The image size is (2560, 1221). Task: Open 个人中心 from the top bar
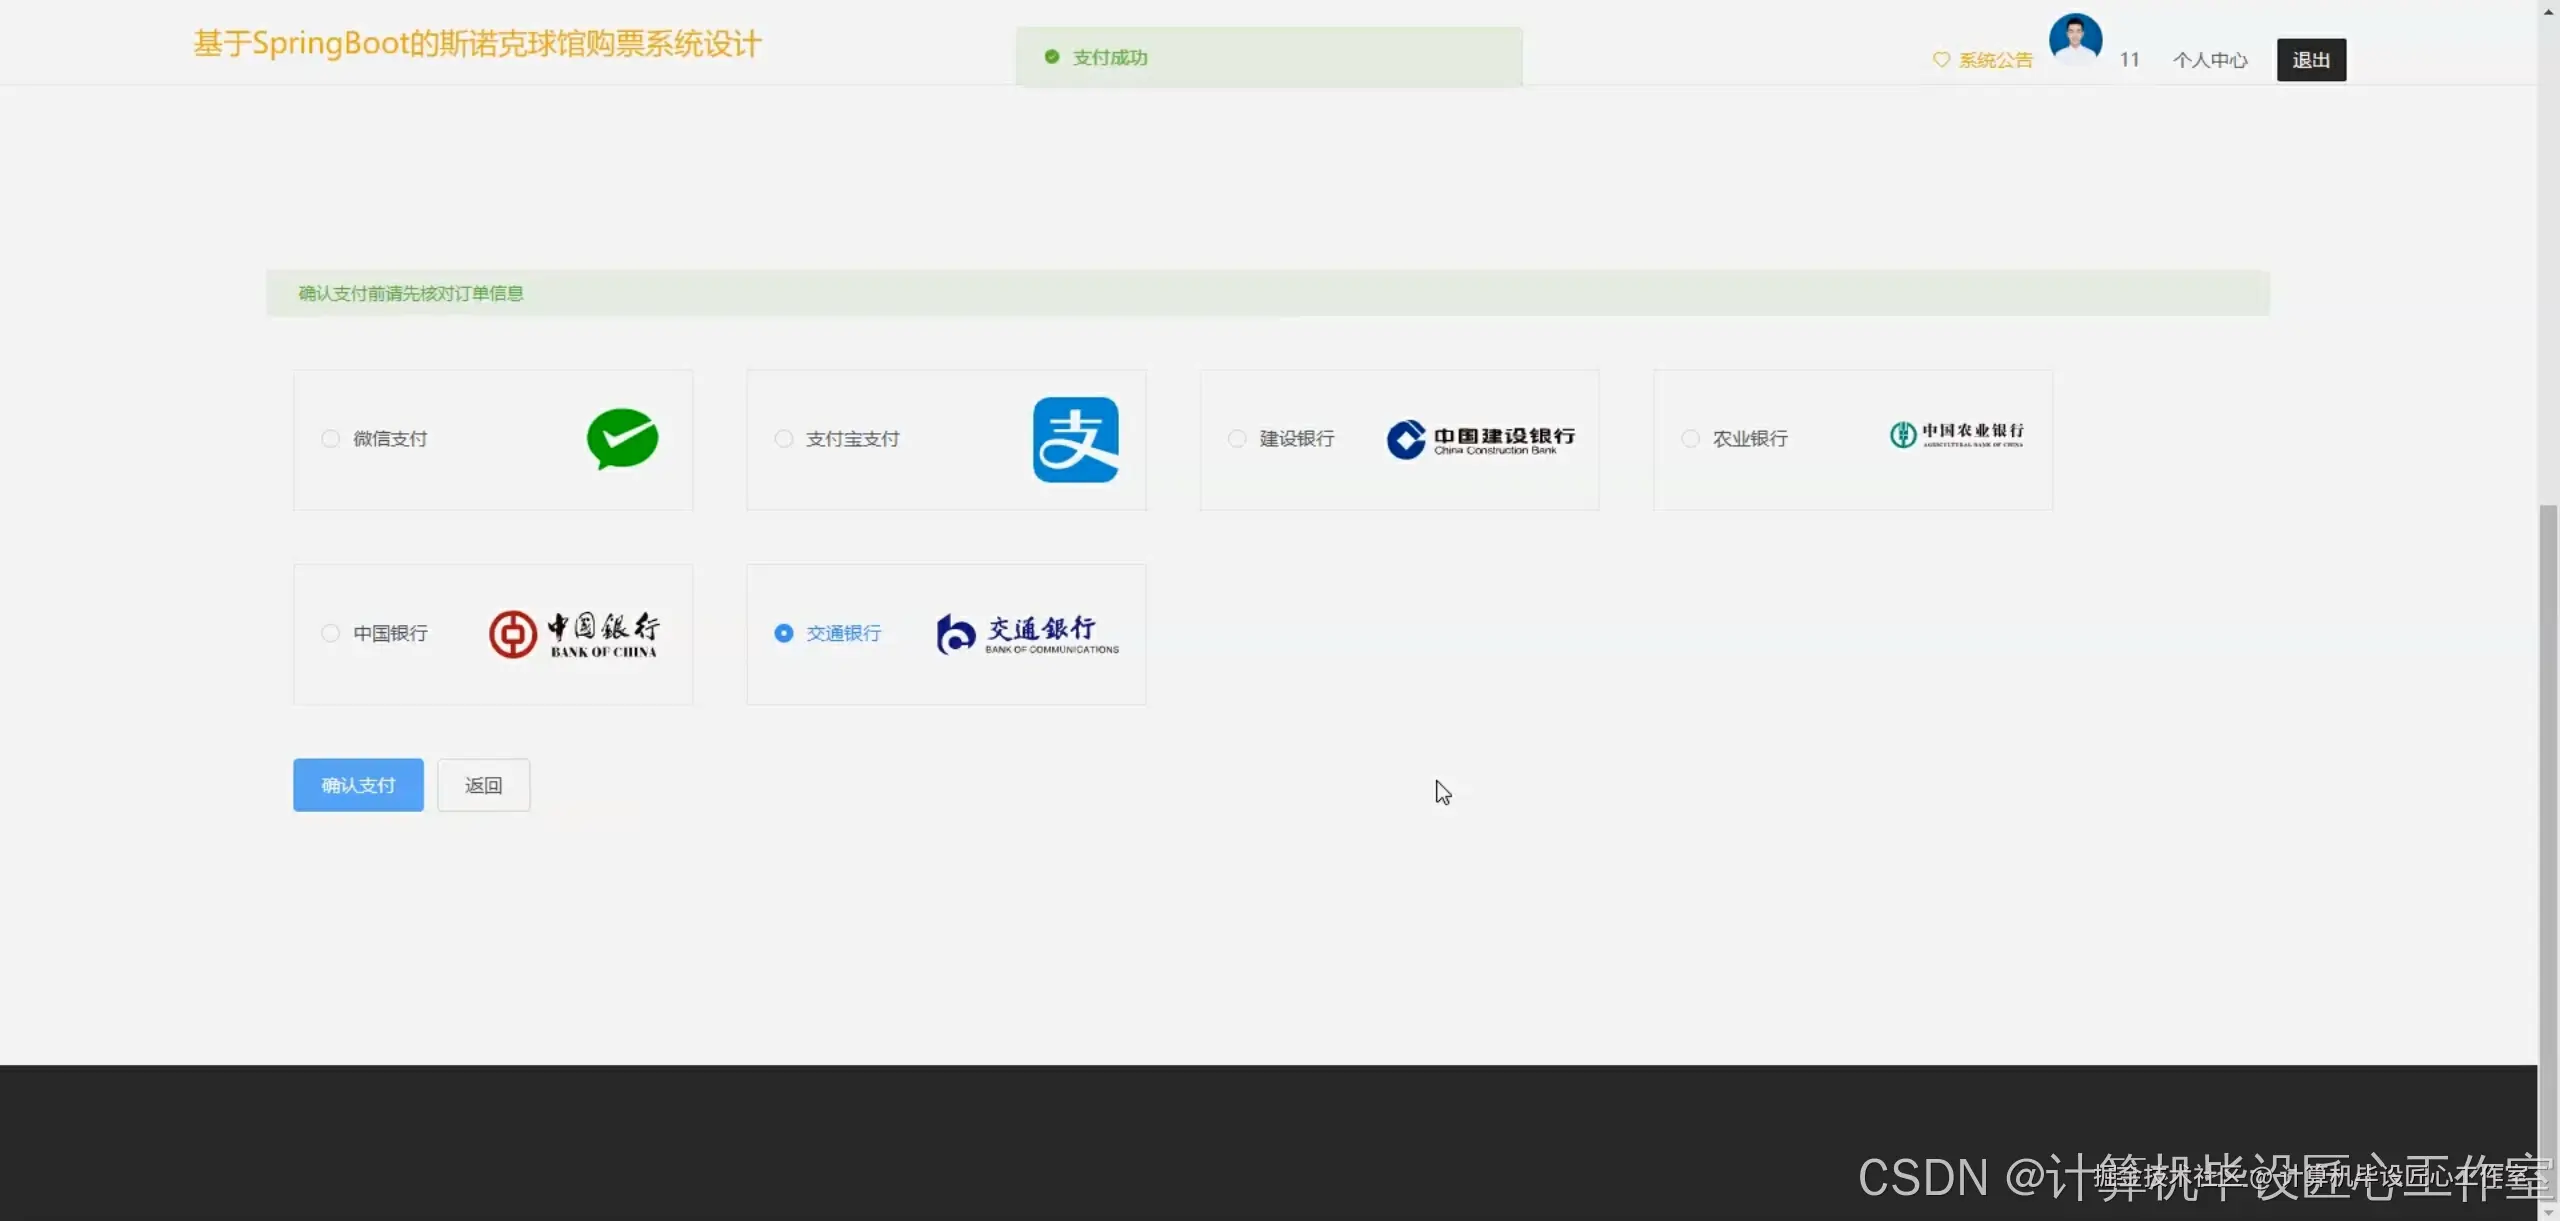(2209, 59)
